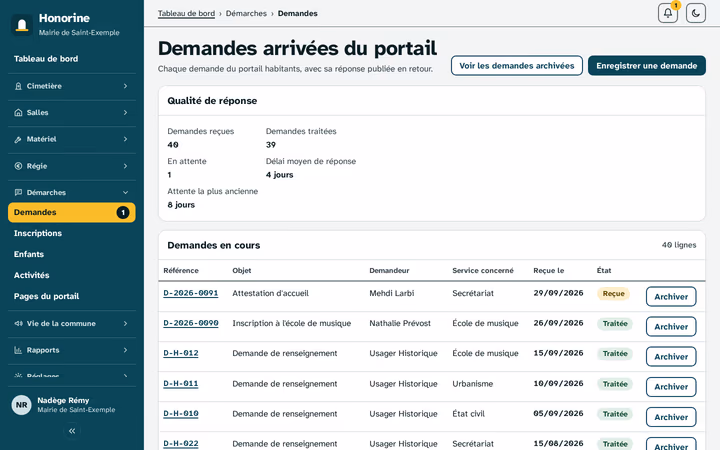Image resolution: width=720 pixels, height=450 pixels.
Task: Open request D-H-010
Action: tap(181, 414)
